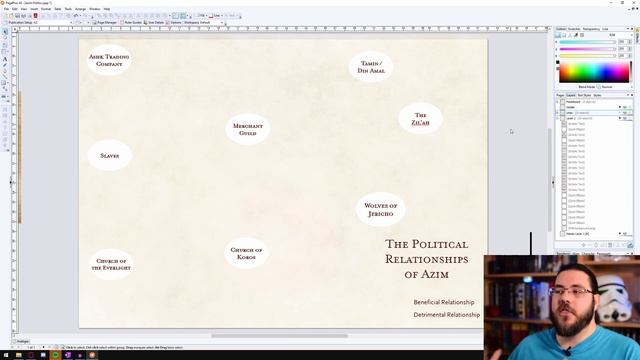
Task: Click the green taskbar app icon
Action: (x=56, y=355)
